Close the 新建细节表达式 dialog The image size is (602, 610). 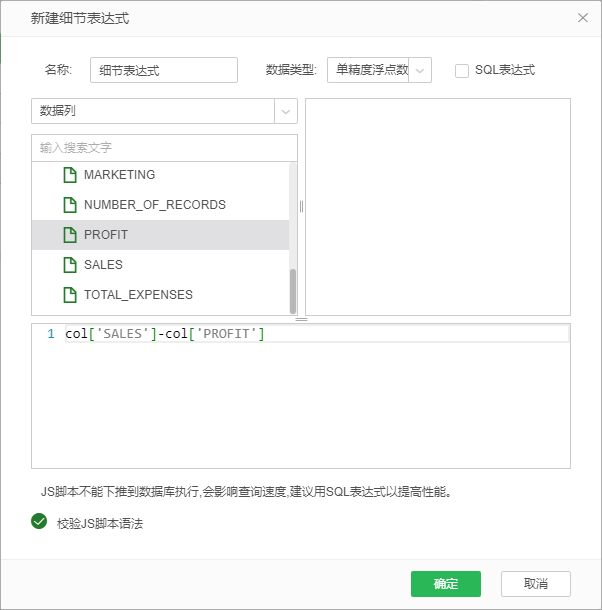coord(583,18)
